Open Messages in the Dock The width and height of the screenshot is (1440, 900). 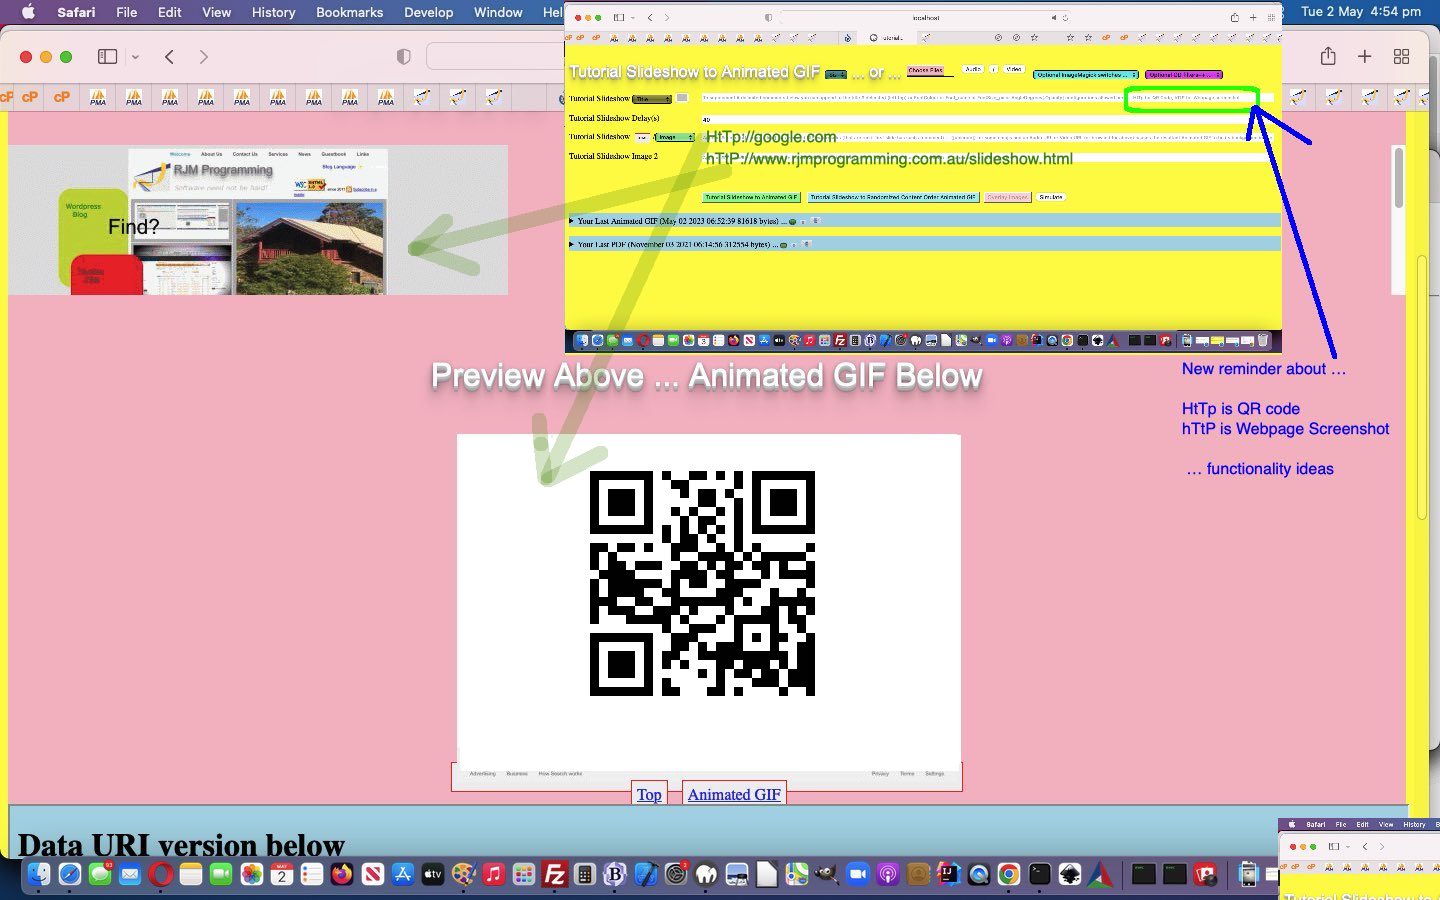(x=100, y=874)
